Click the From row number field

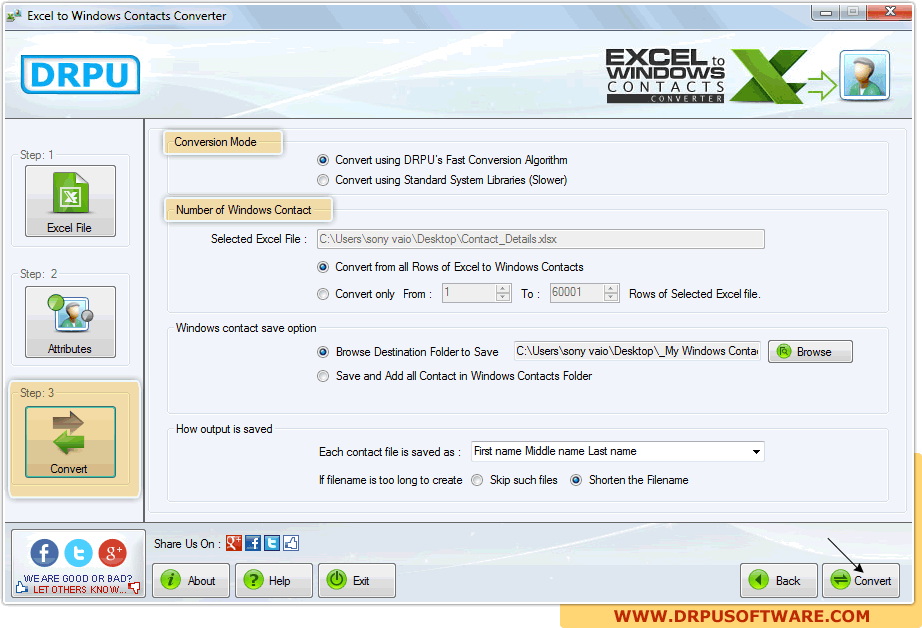click(469, 293)
